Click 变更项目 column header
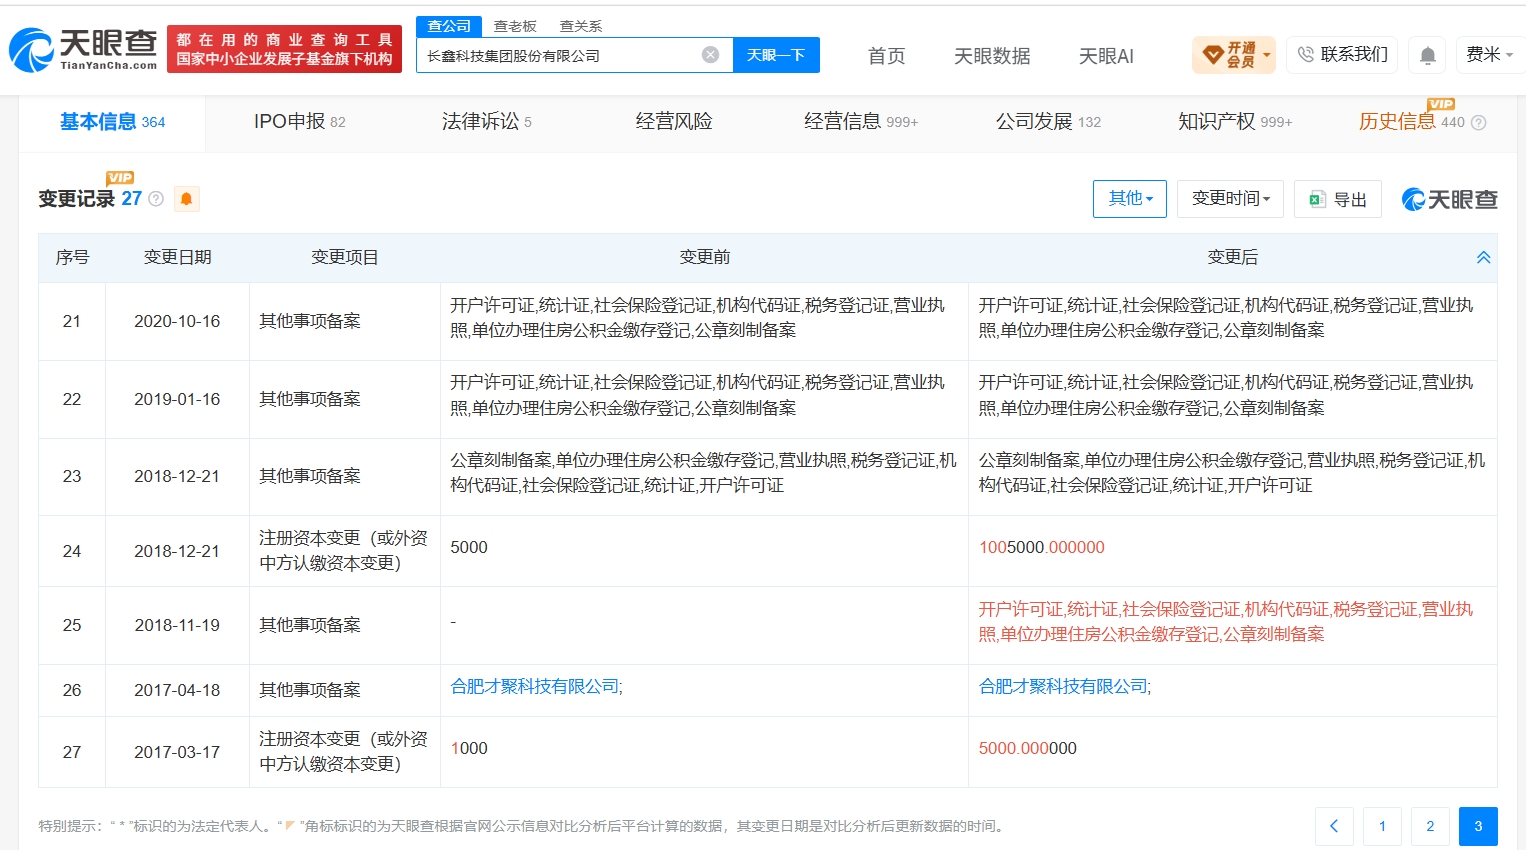Screen dimensions: 1526x850 tap(345, 258)
